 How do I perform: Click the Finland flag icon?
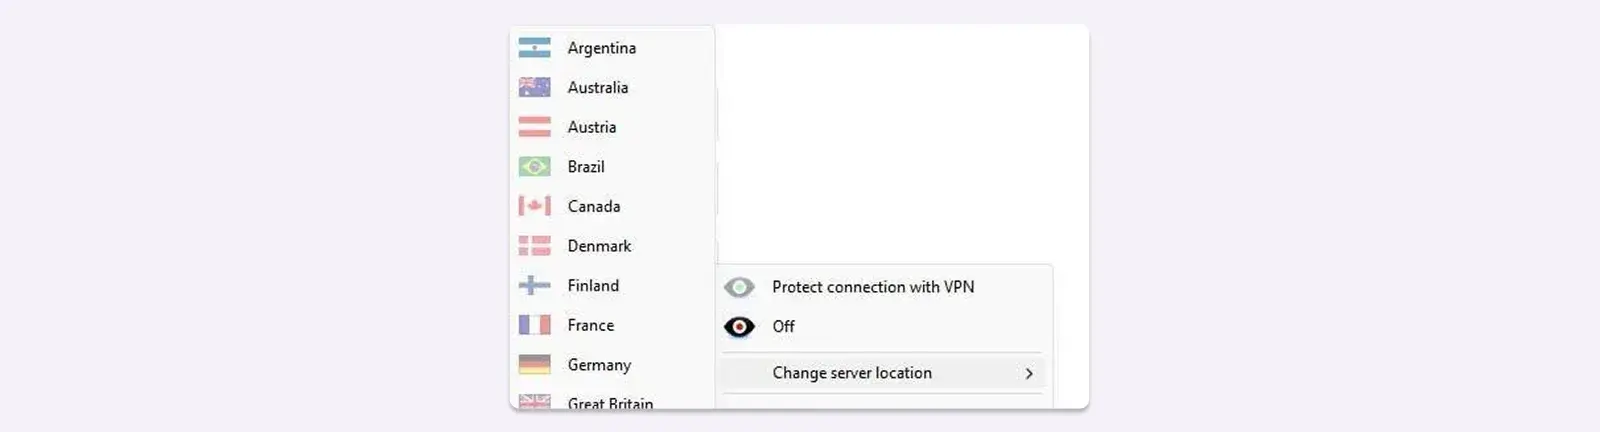pyautogui.click(x=534, y=285)
